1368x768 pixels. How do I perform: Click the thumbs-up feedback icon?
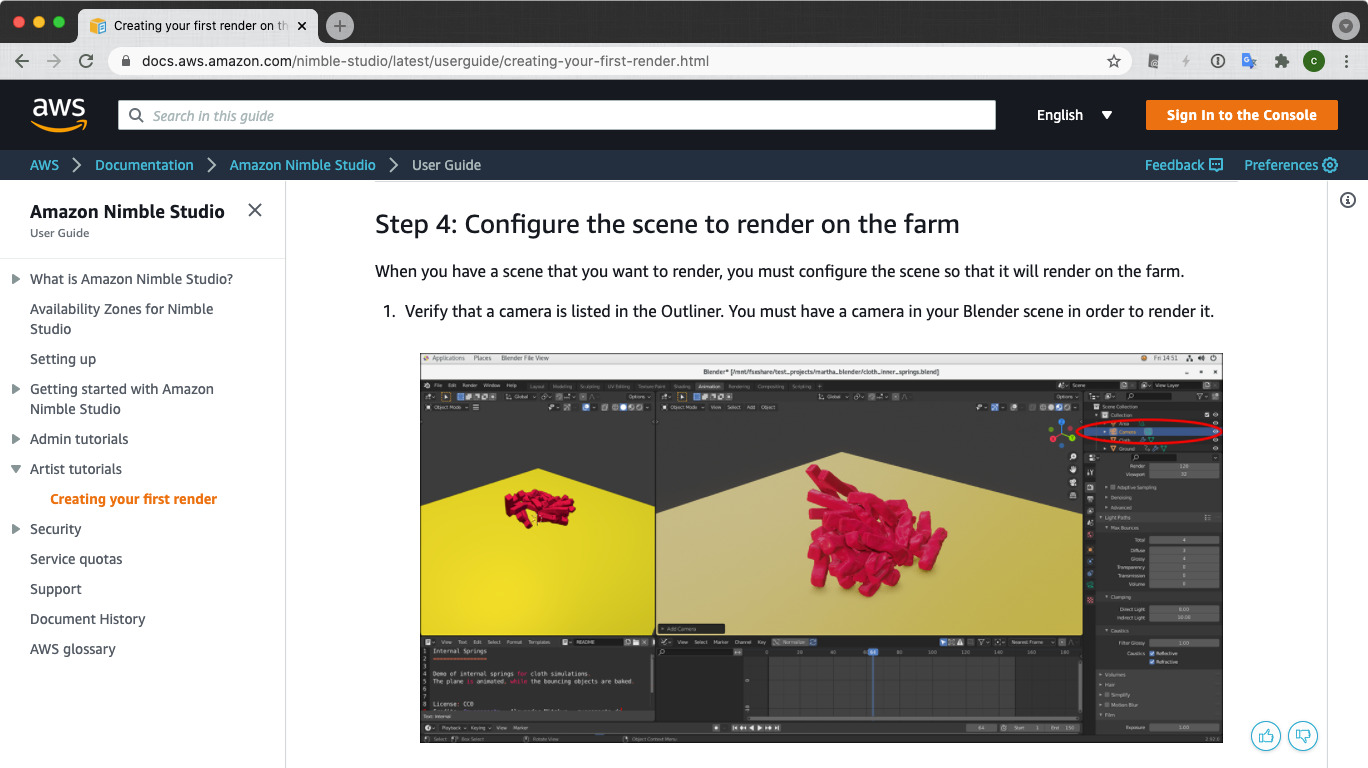click(1265, 735)
